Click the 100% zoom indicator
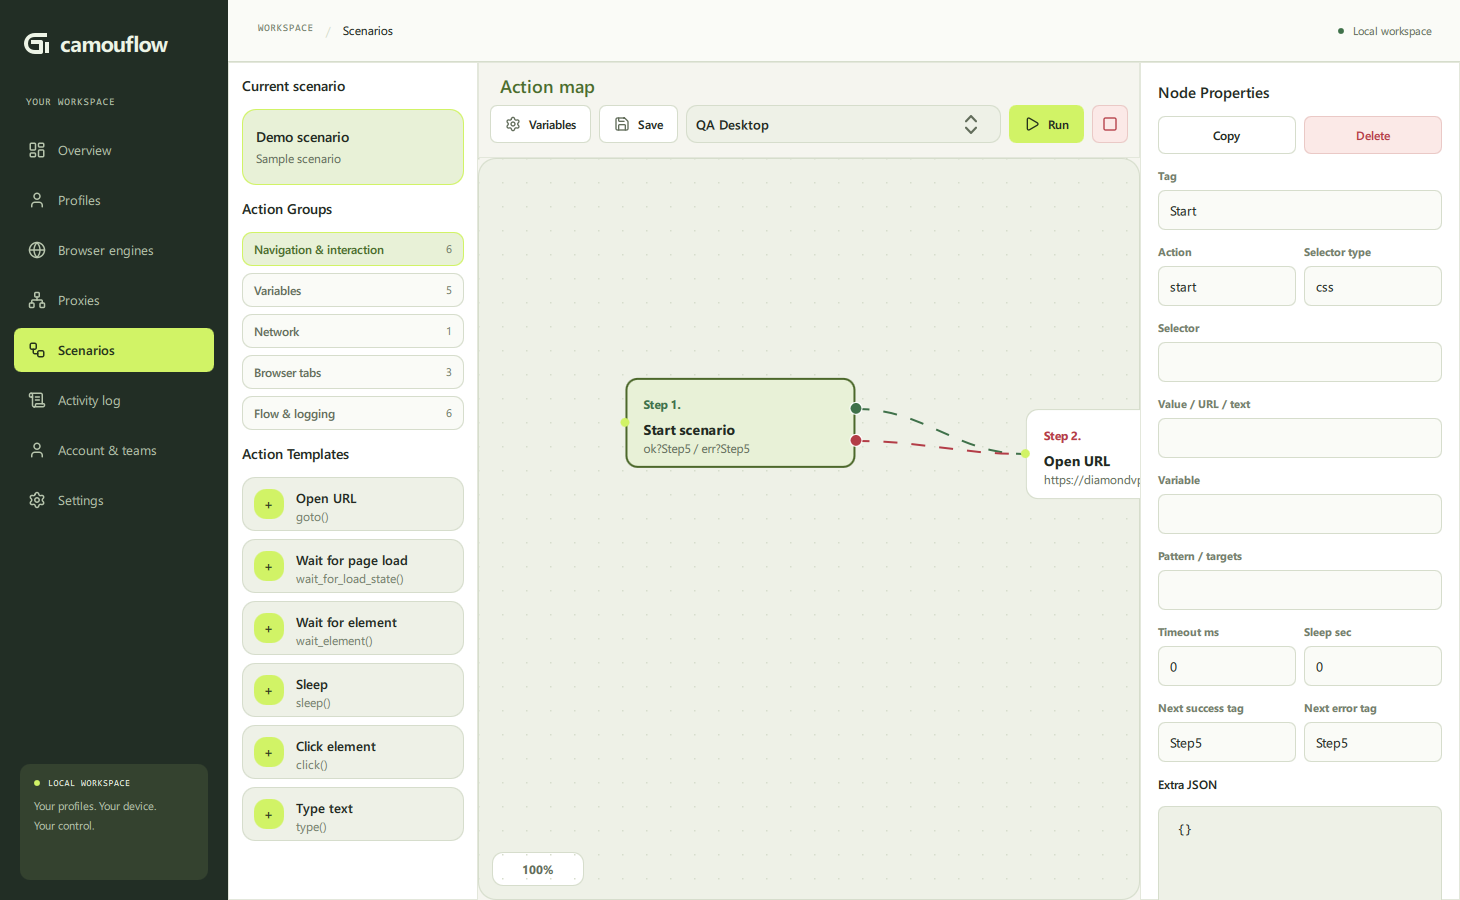This screenshot has height=900, width=1460. pos(538,869)
